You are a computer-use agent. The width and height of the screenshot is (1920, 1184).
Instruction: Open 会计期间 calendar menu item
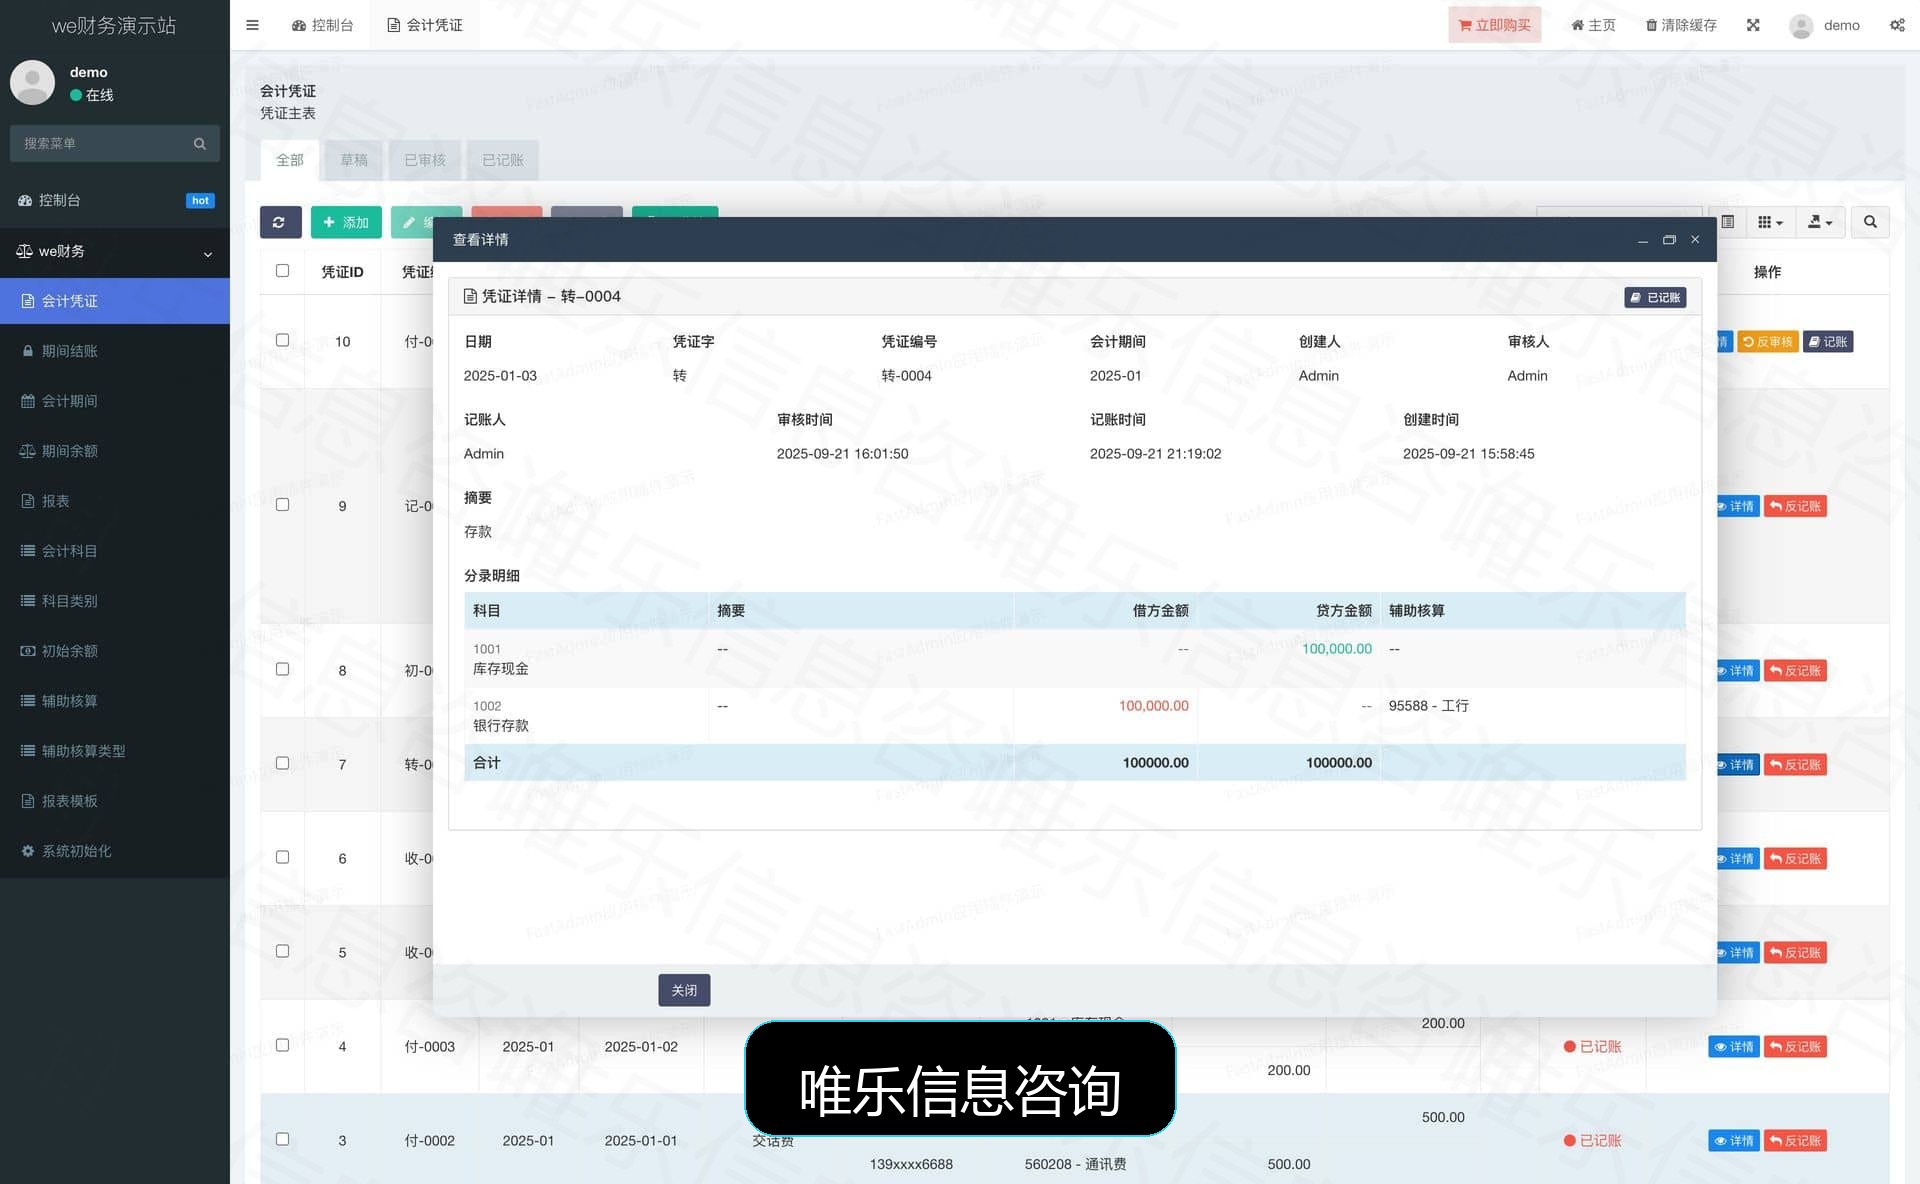(115, 401)
